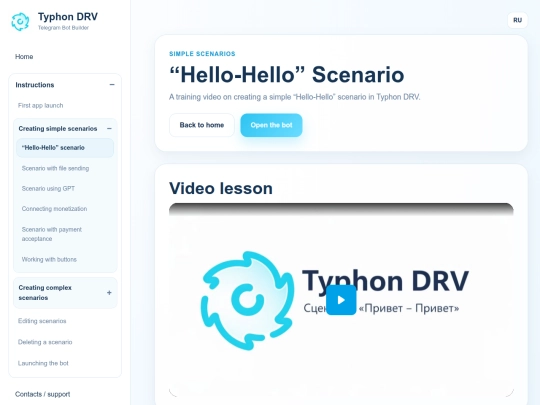The height and width of the screenshot is (405, 540).
Task: Play the video lesson
Action: pyautogui.click(x=341, y=300)
